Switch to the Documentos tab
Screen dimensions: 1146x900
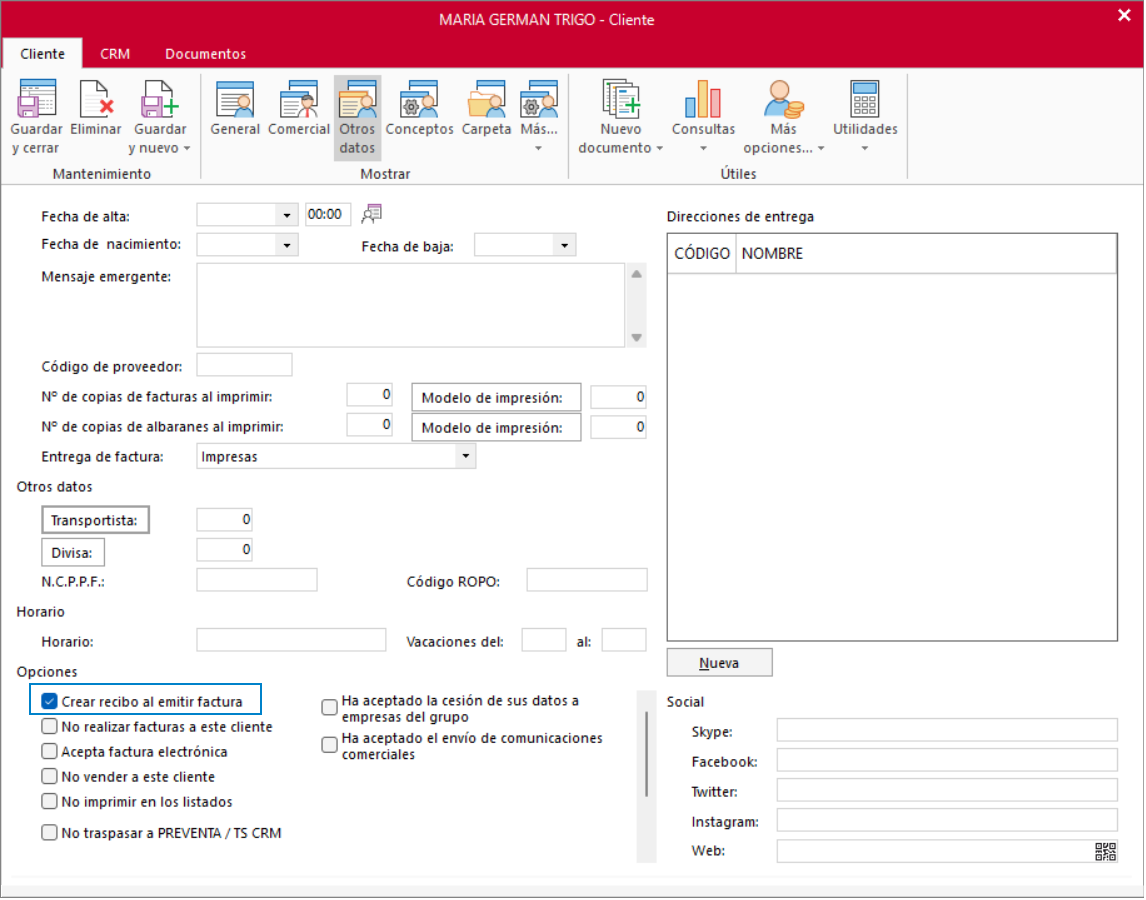[x=205, y=53]
